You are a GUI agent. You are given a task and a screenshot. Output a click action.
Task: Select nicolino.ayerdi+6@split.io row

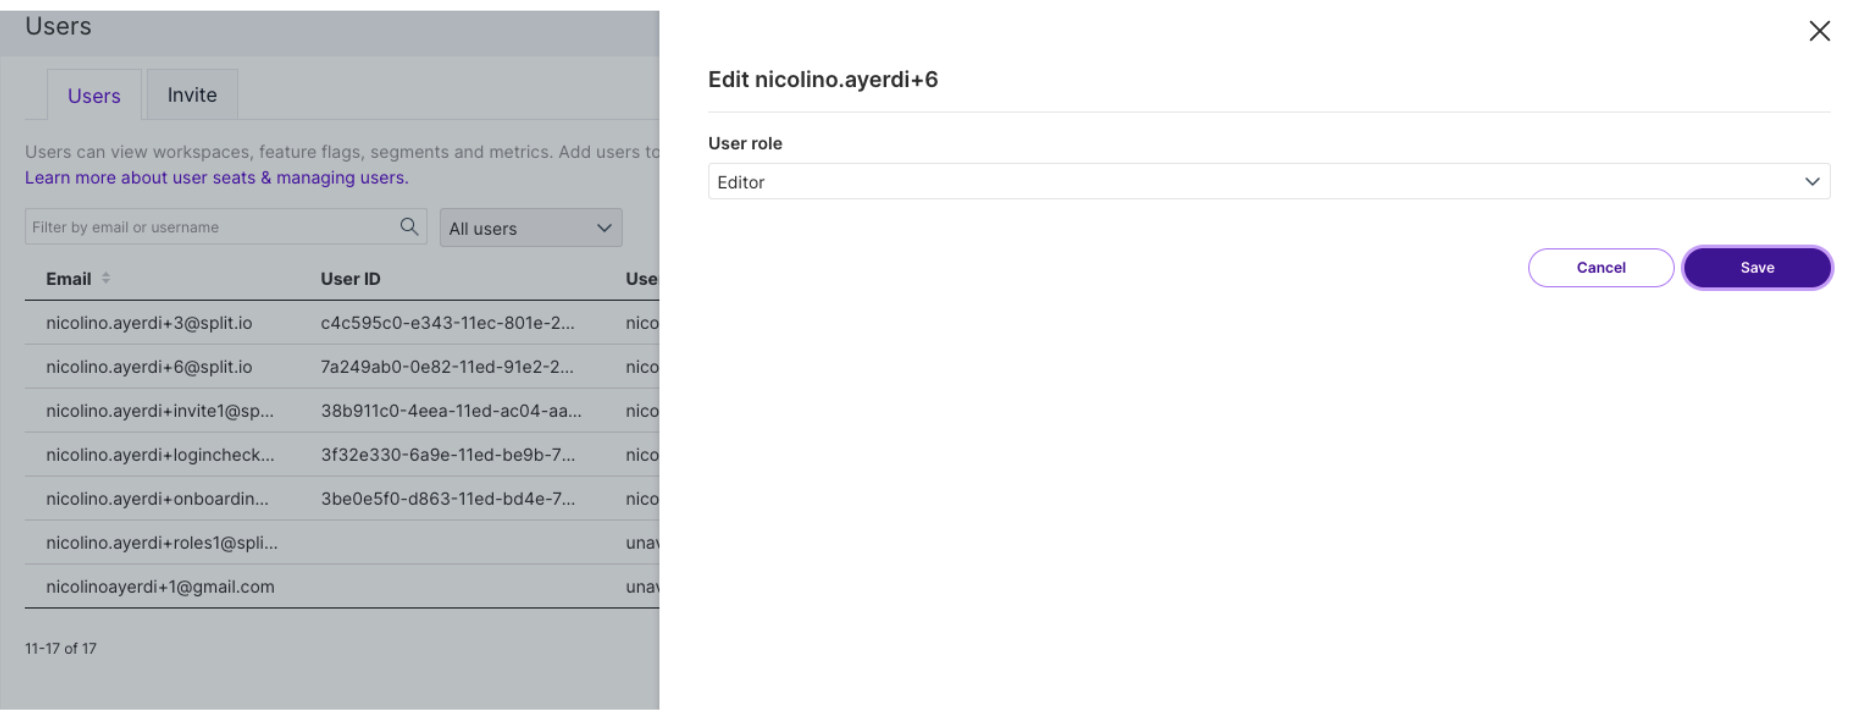[149, 367]
